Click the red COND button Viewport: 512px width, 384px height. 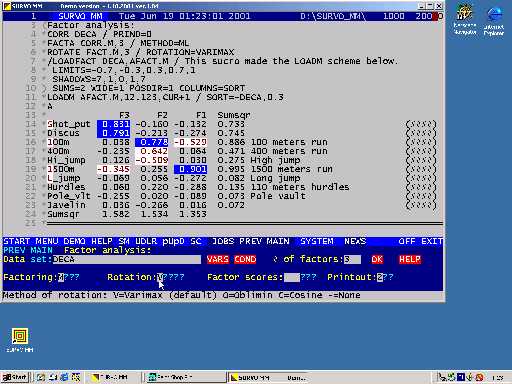point(245,259)
